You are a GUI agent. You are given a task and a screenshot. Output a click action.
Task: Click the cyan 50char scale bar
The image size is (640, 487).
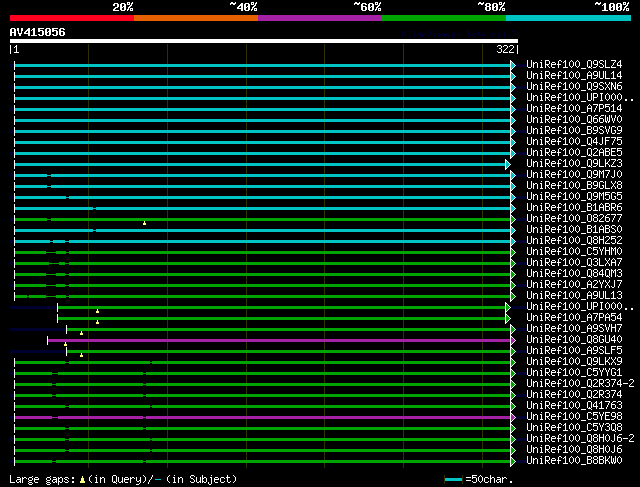453,480
